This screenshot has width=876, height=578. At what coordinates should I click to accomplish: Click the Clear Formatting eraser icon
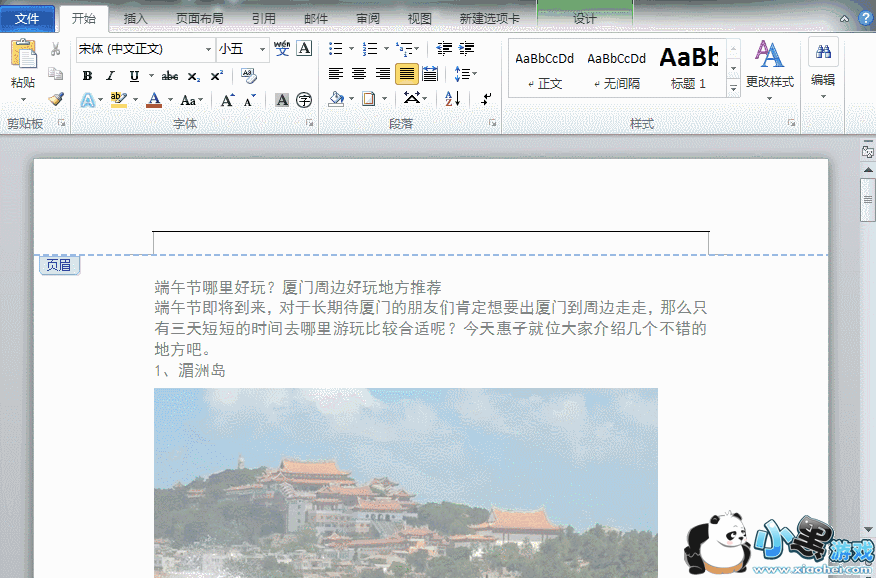[x=249, y=76]
